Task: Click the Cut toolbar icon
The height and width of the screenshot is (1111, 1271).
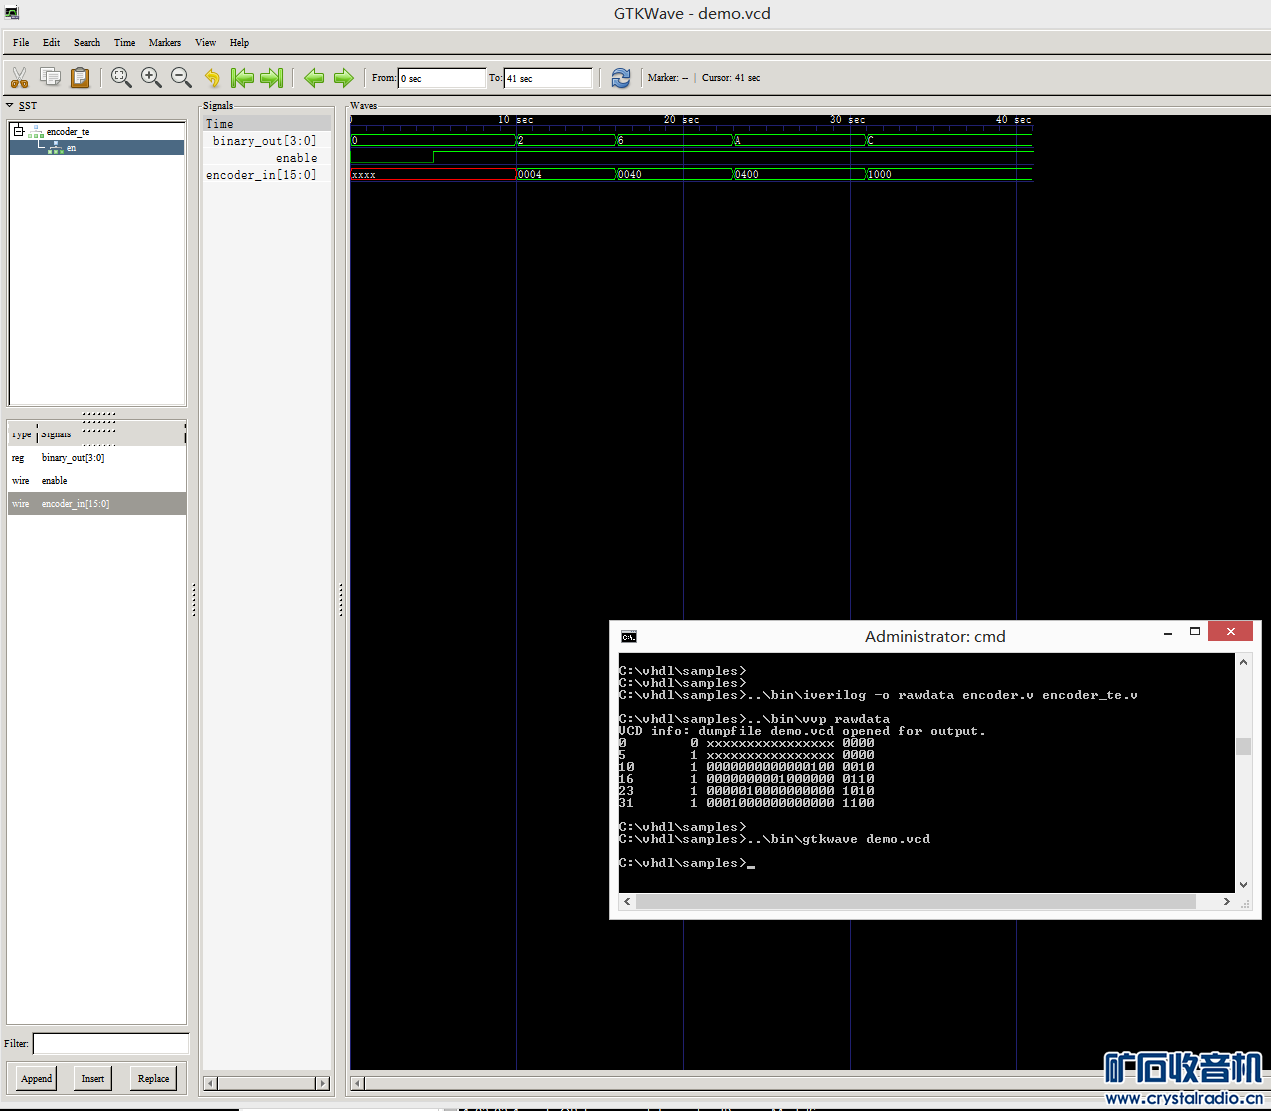Action: 20,77
